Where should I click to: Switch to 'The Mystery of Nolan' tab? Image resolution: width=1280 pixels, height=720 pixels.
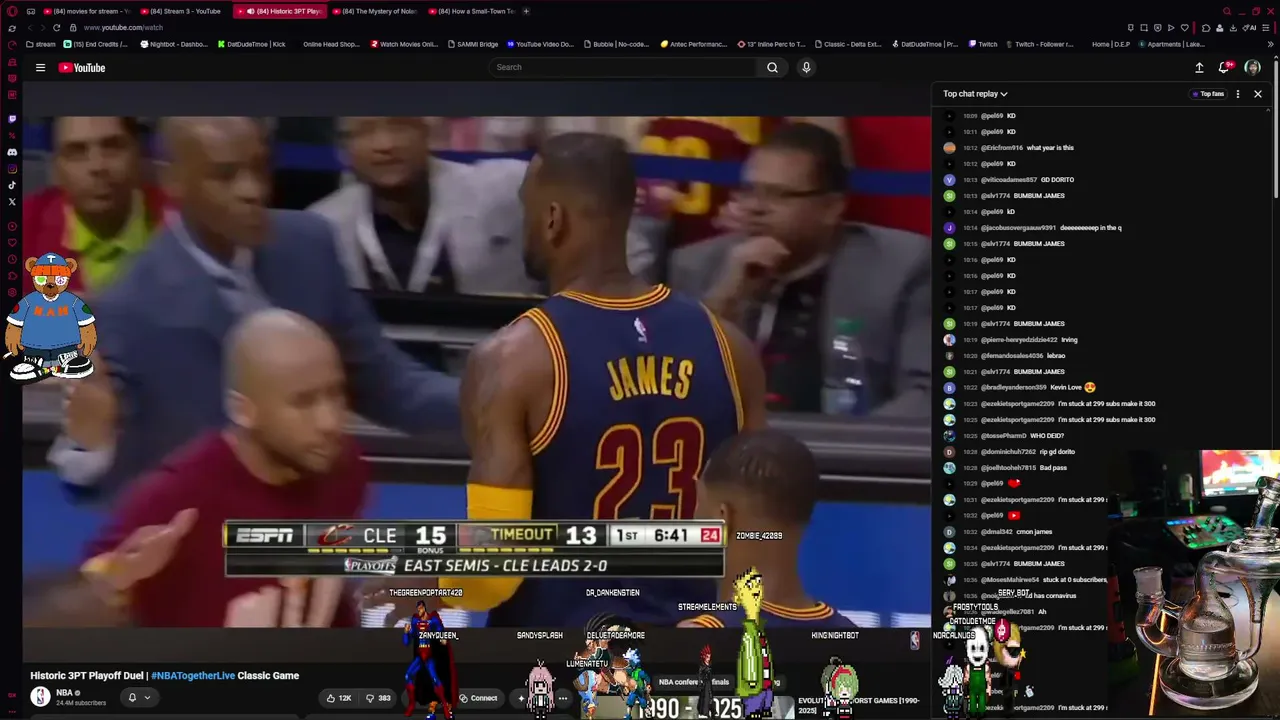(376, 11)
